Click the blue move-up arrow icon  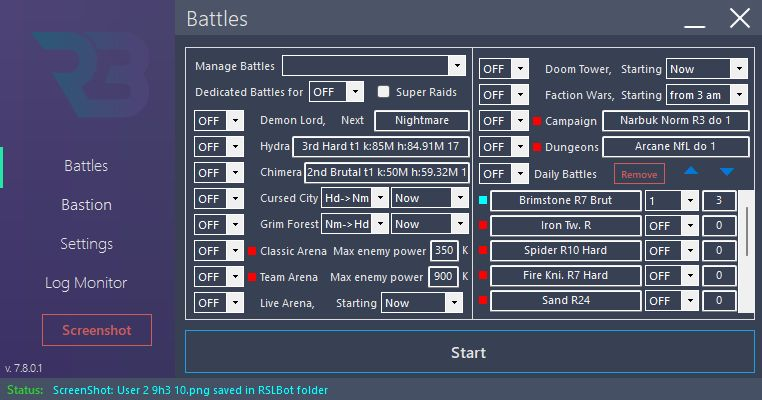691,171
